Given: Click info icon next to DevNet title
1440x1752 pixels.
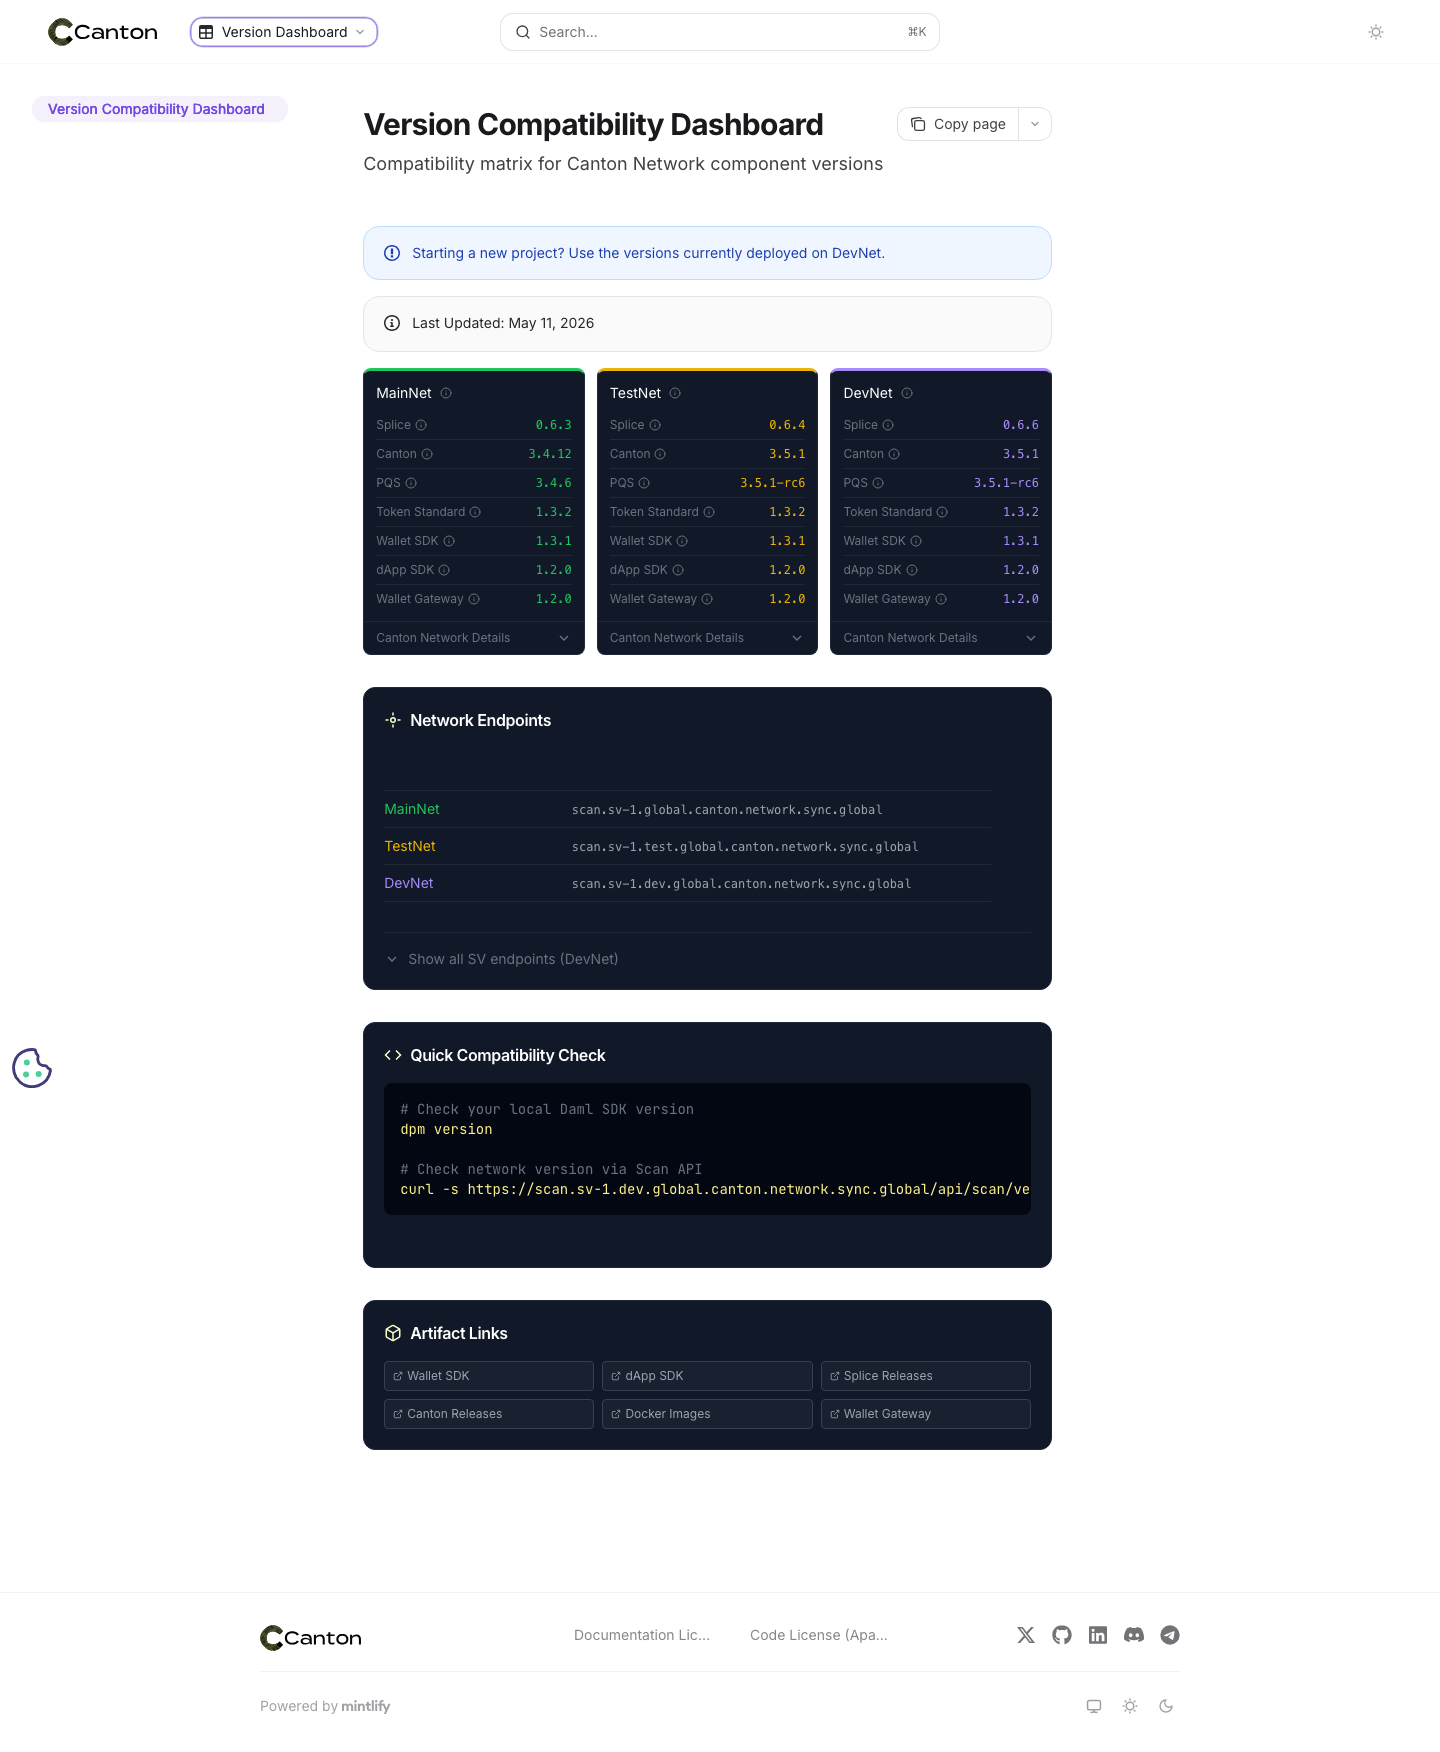Looking at the screenshot, I should point(907,393).
